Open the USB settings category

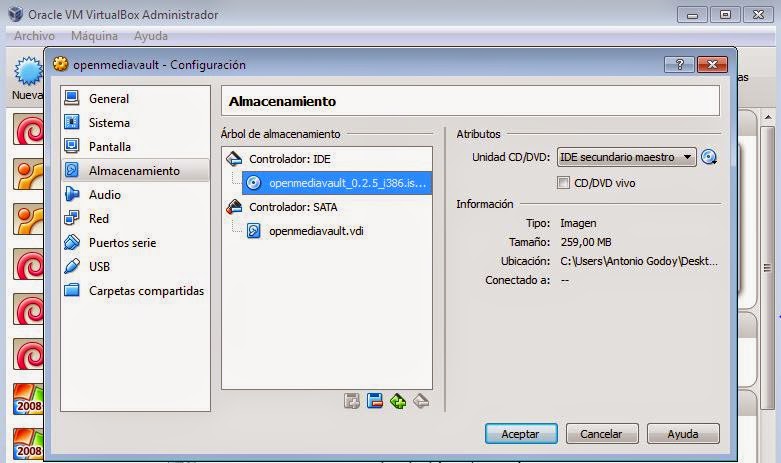click(134, 266)
